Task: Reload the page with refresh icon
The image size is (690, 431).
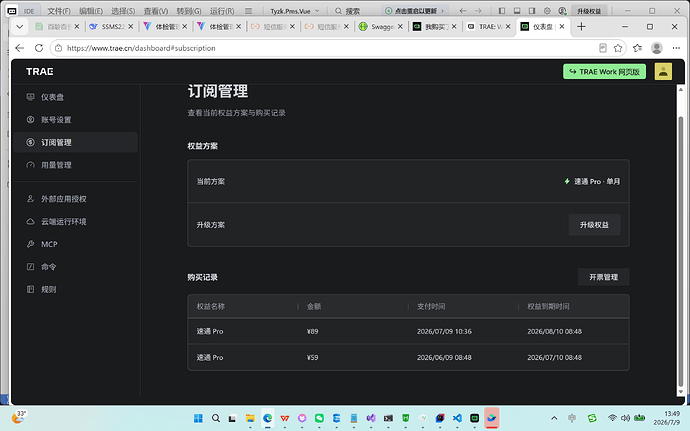Action: pyautogui.click(x=39, y=48)
